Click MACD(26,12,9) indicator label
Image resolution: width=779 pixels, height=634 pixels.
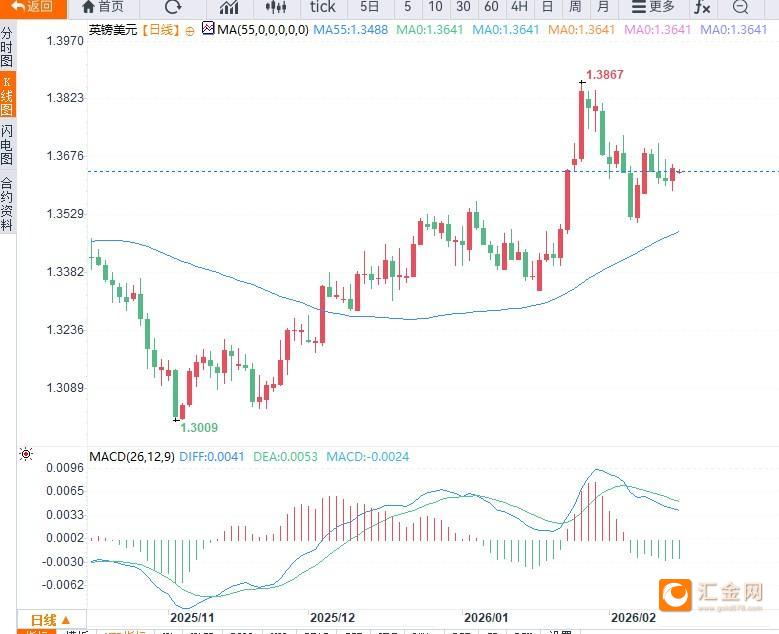click(x=132, y=457)
